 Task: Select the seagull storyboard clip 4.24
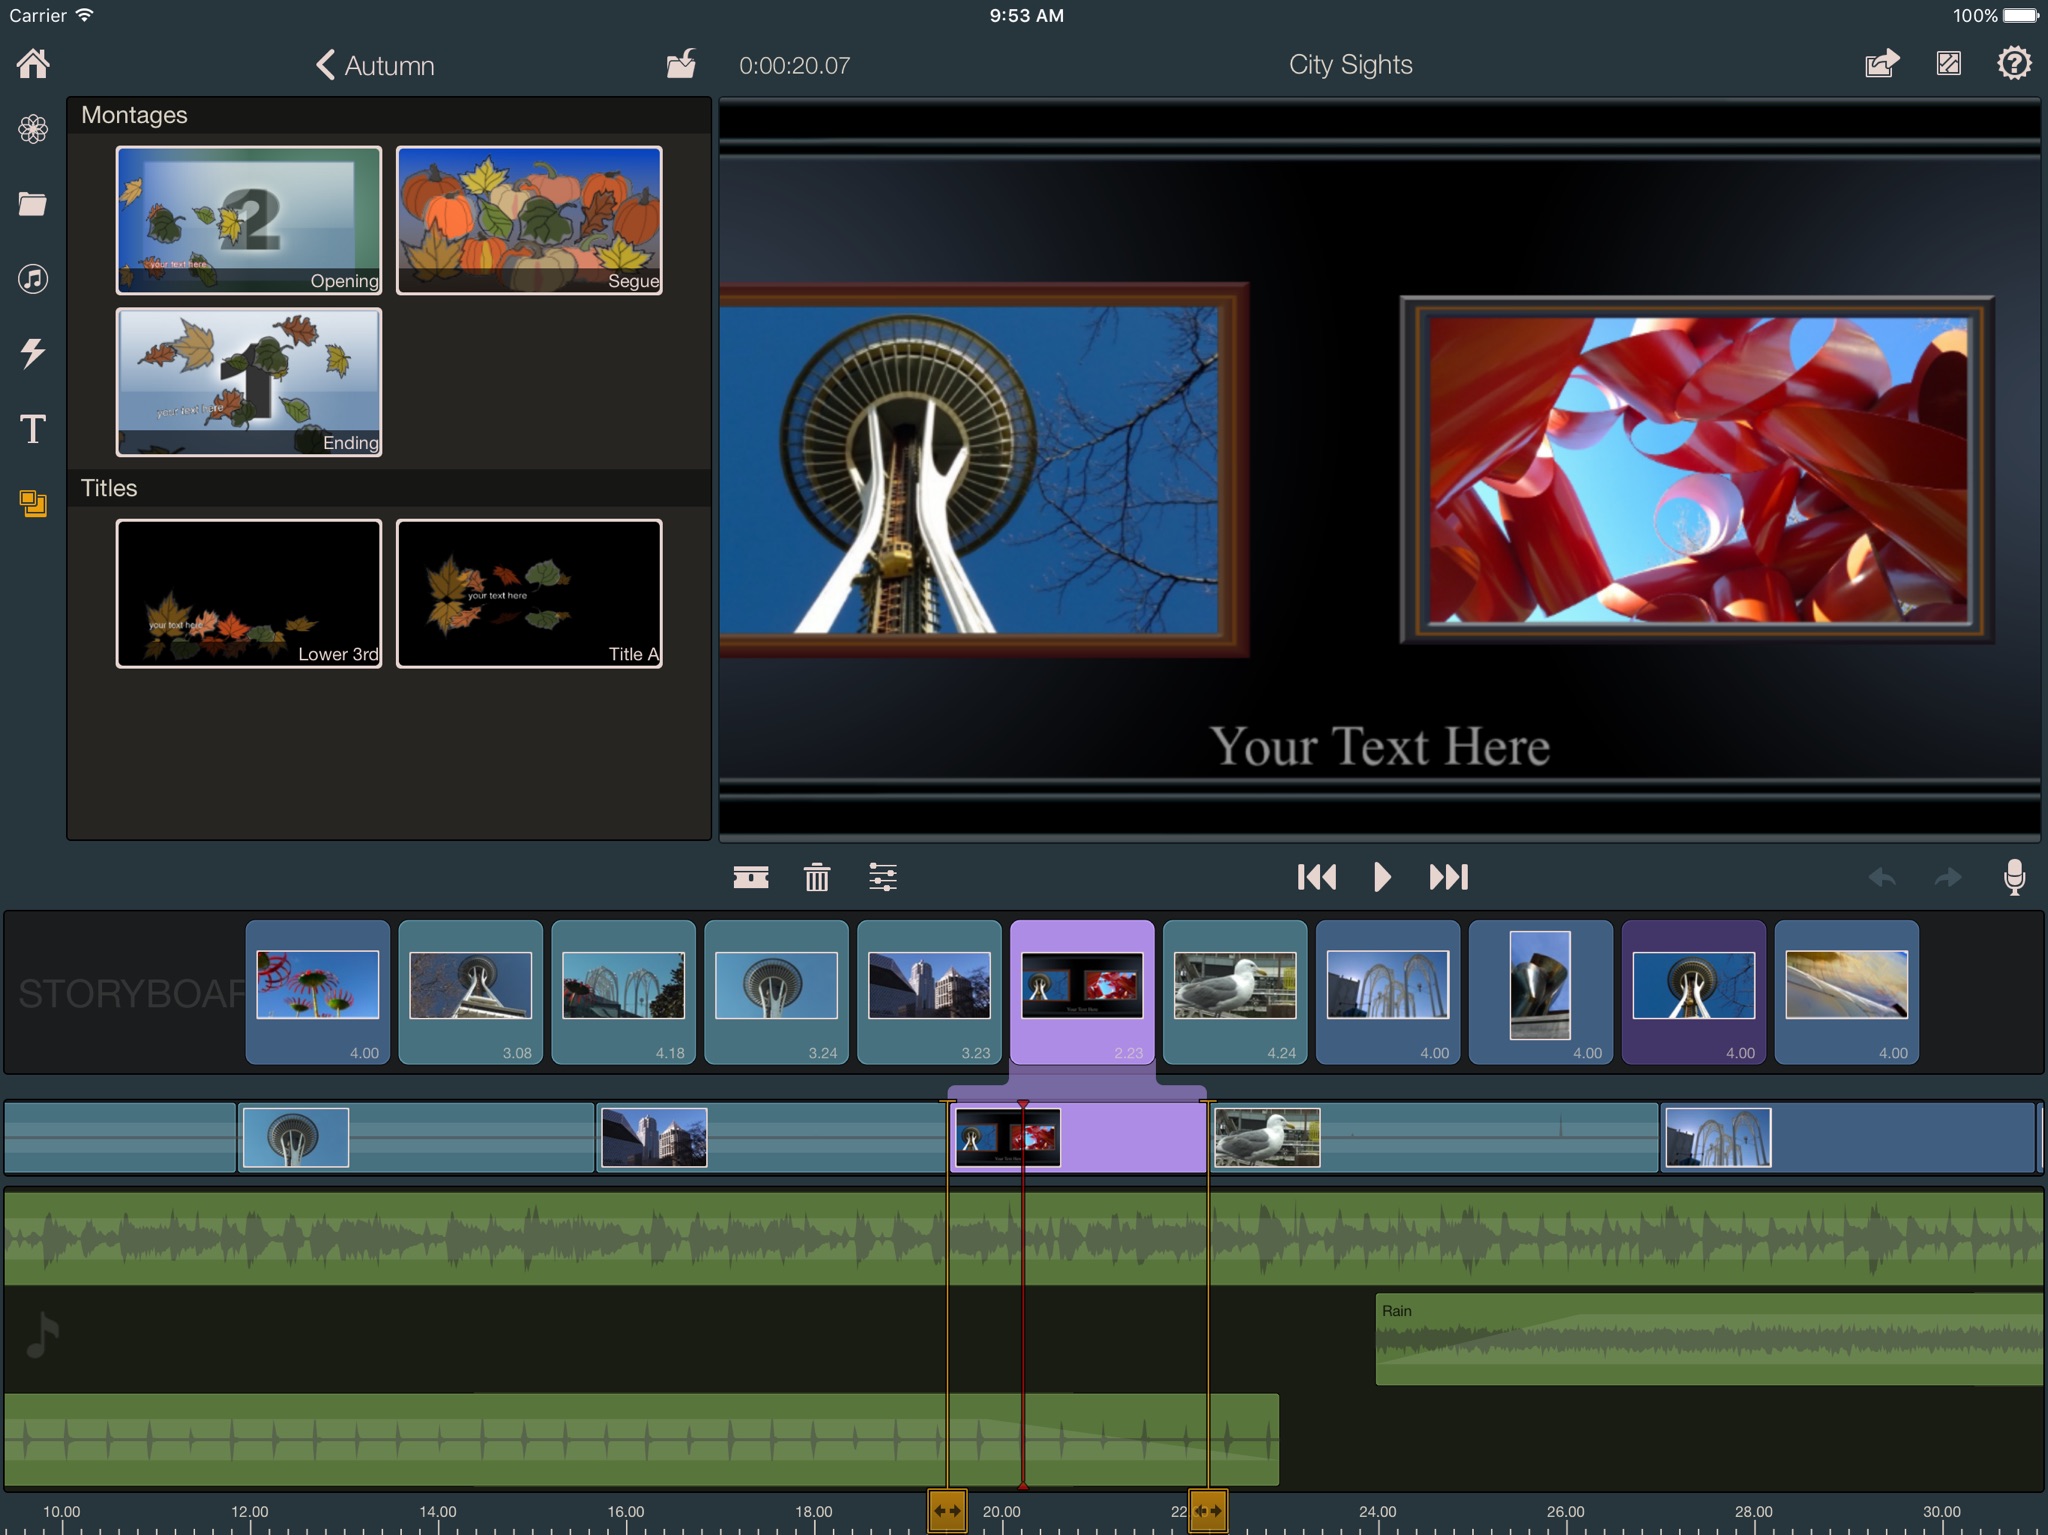[1235, 992]
